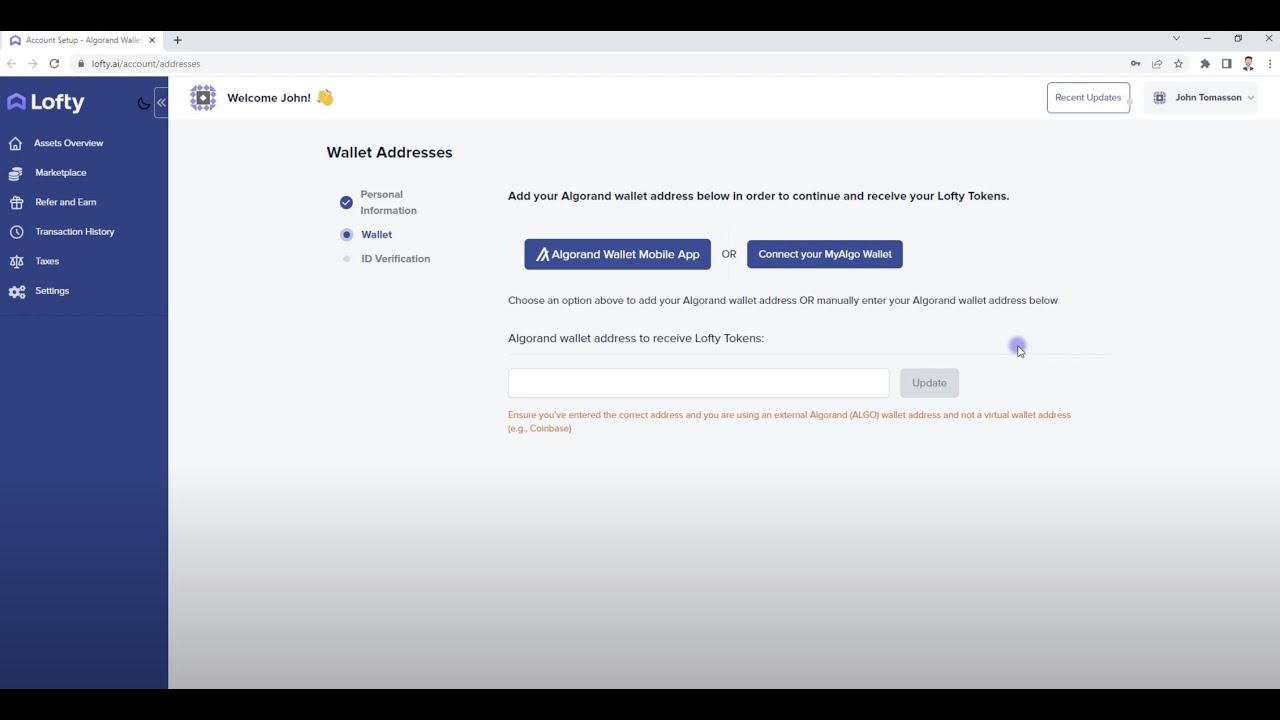This screenshot has width=1280, height=720.
Task: Click the Chrome profile avatar
Action: tap(1248, 64)
